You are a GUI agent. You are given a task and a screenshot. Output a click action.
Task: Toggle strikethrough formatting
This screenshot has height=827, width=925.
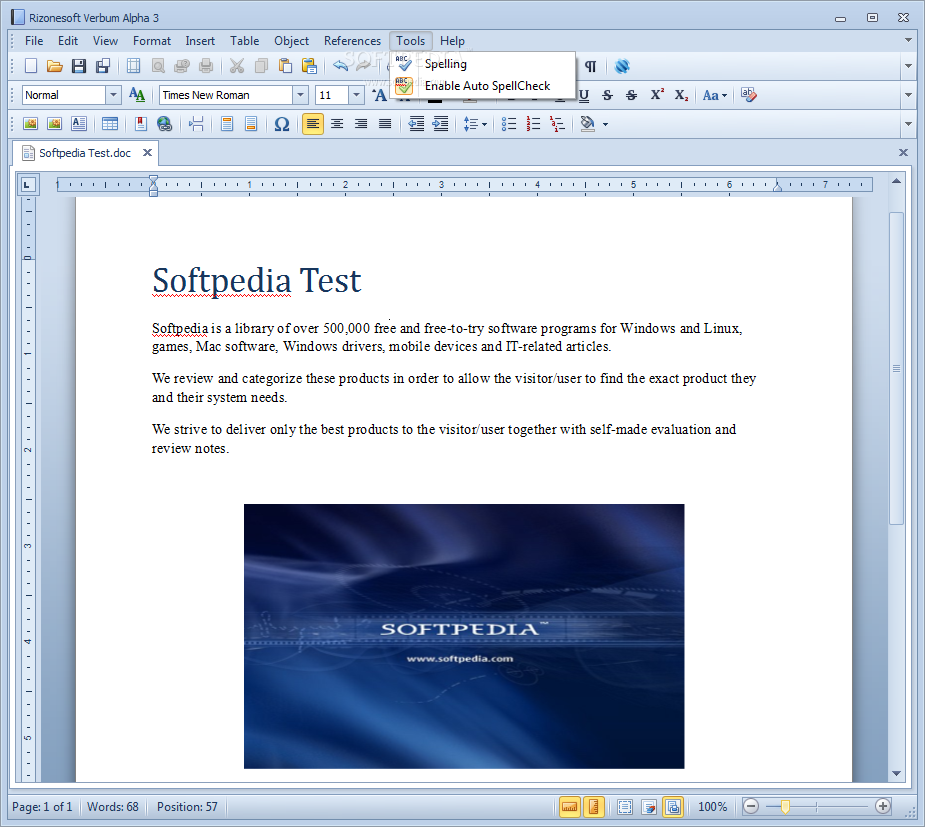tap(608, 95)
